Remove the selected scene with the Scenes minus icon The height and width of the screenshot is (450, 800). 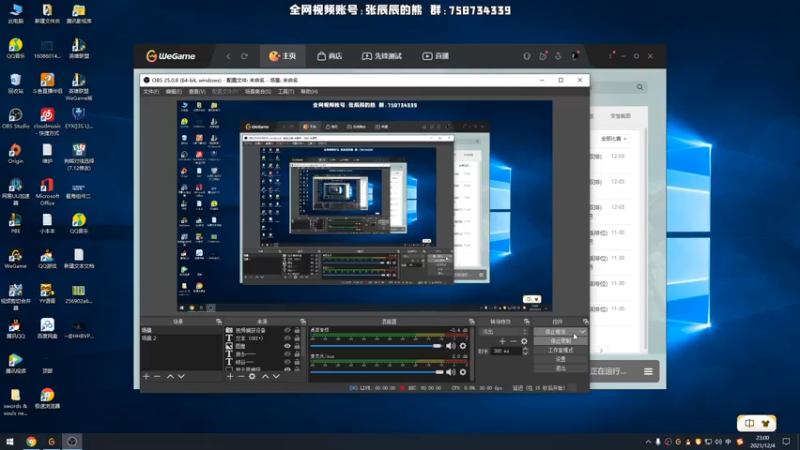(x=157, y=376)
